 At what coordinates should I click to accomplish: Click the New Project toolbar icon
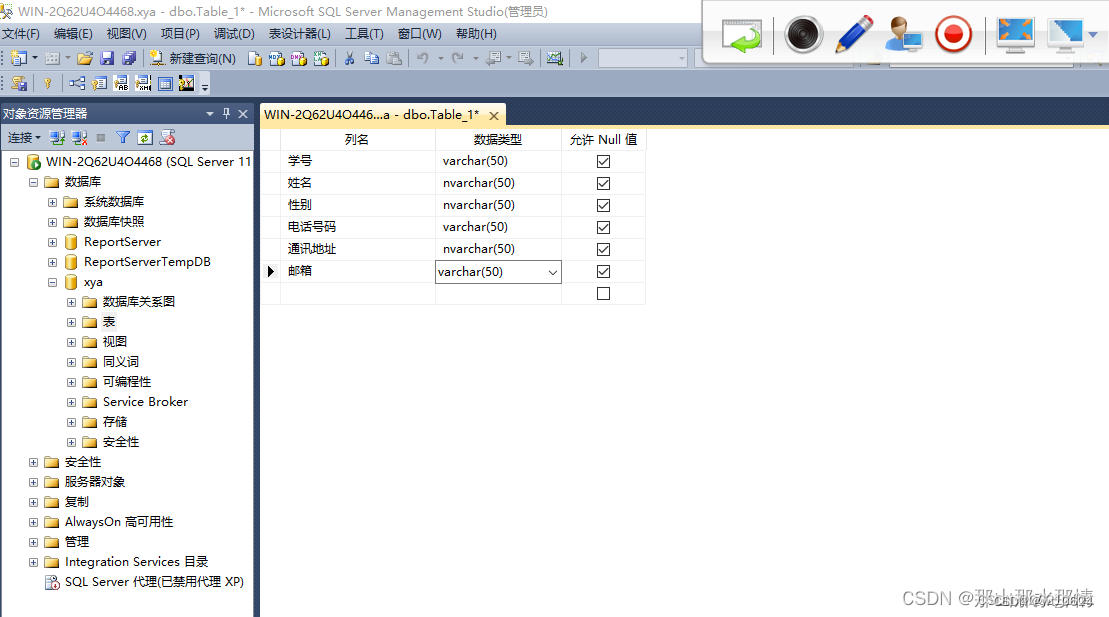(x=19, y=58)
